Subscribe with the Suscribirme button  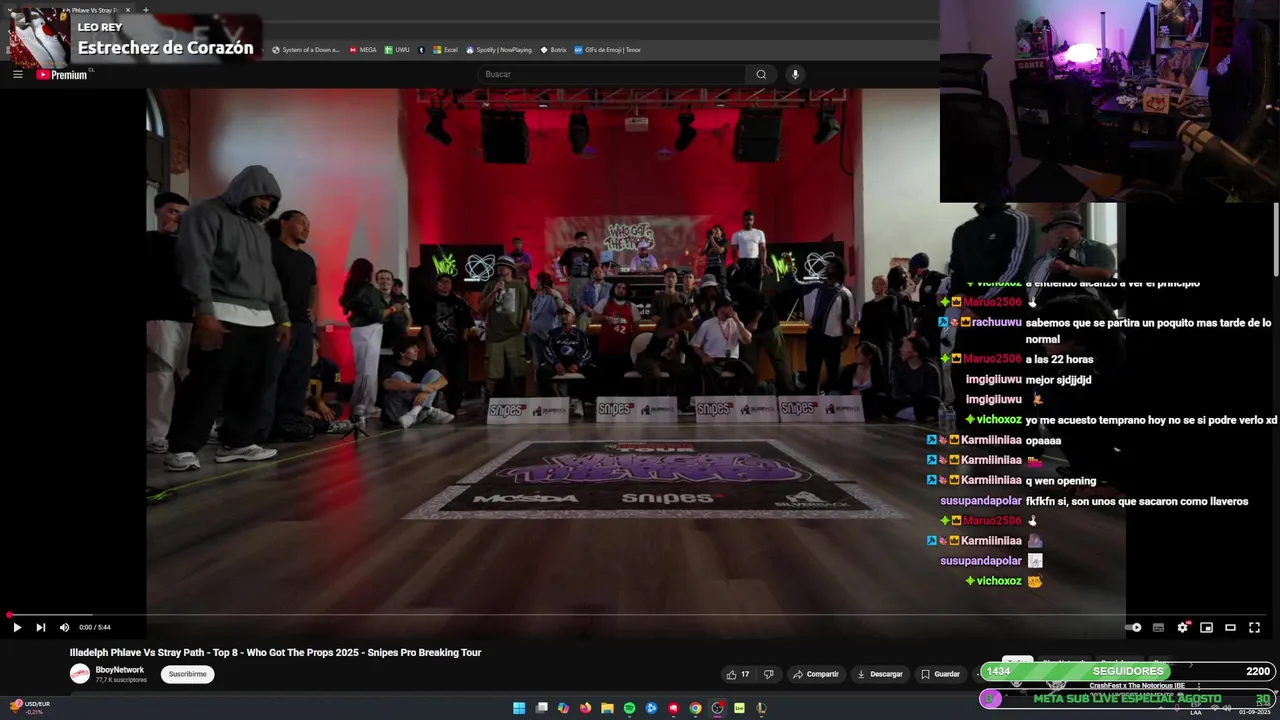click(x=187, y=674)
